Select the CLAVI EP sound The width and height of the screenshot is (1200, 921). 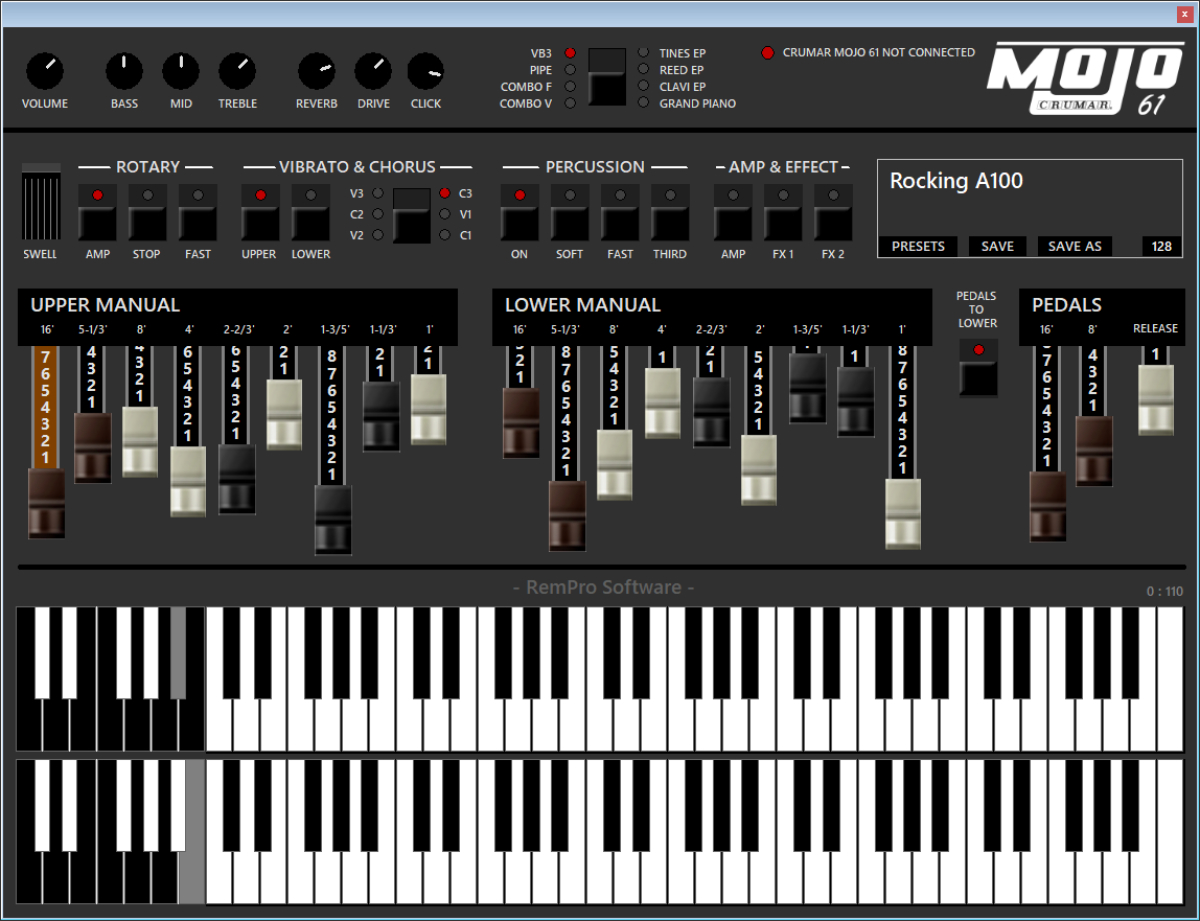click(643, 87)
